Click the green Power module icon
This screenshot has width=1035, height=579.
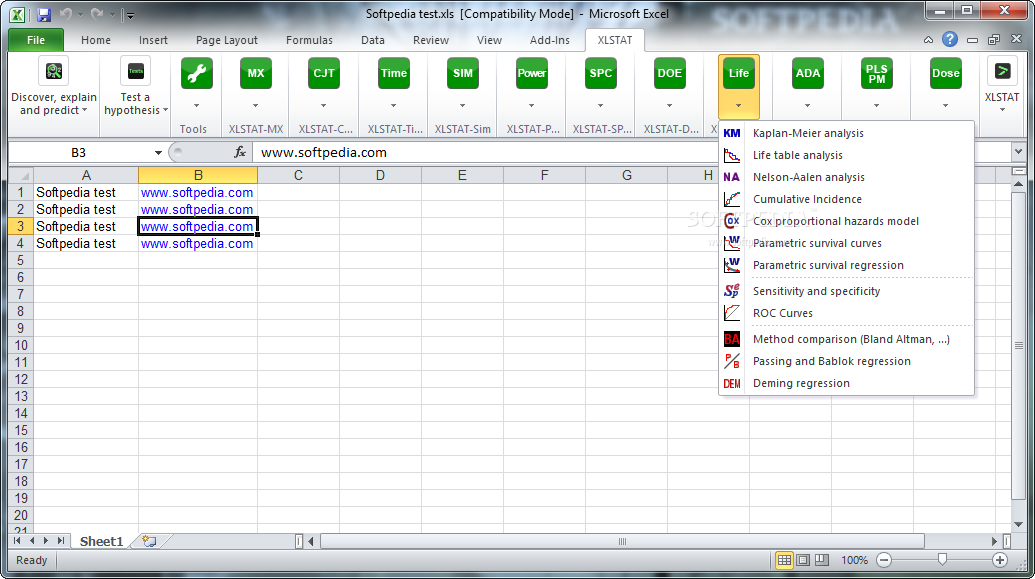pyautogui.click(x=531, y=73)
